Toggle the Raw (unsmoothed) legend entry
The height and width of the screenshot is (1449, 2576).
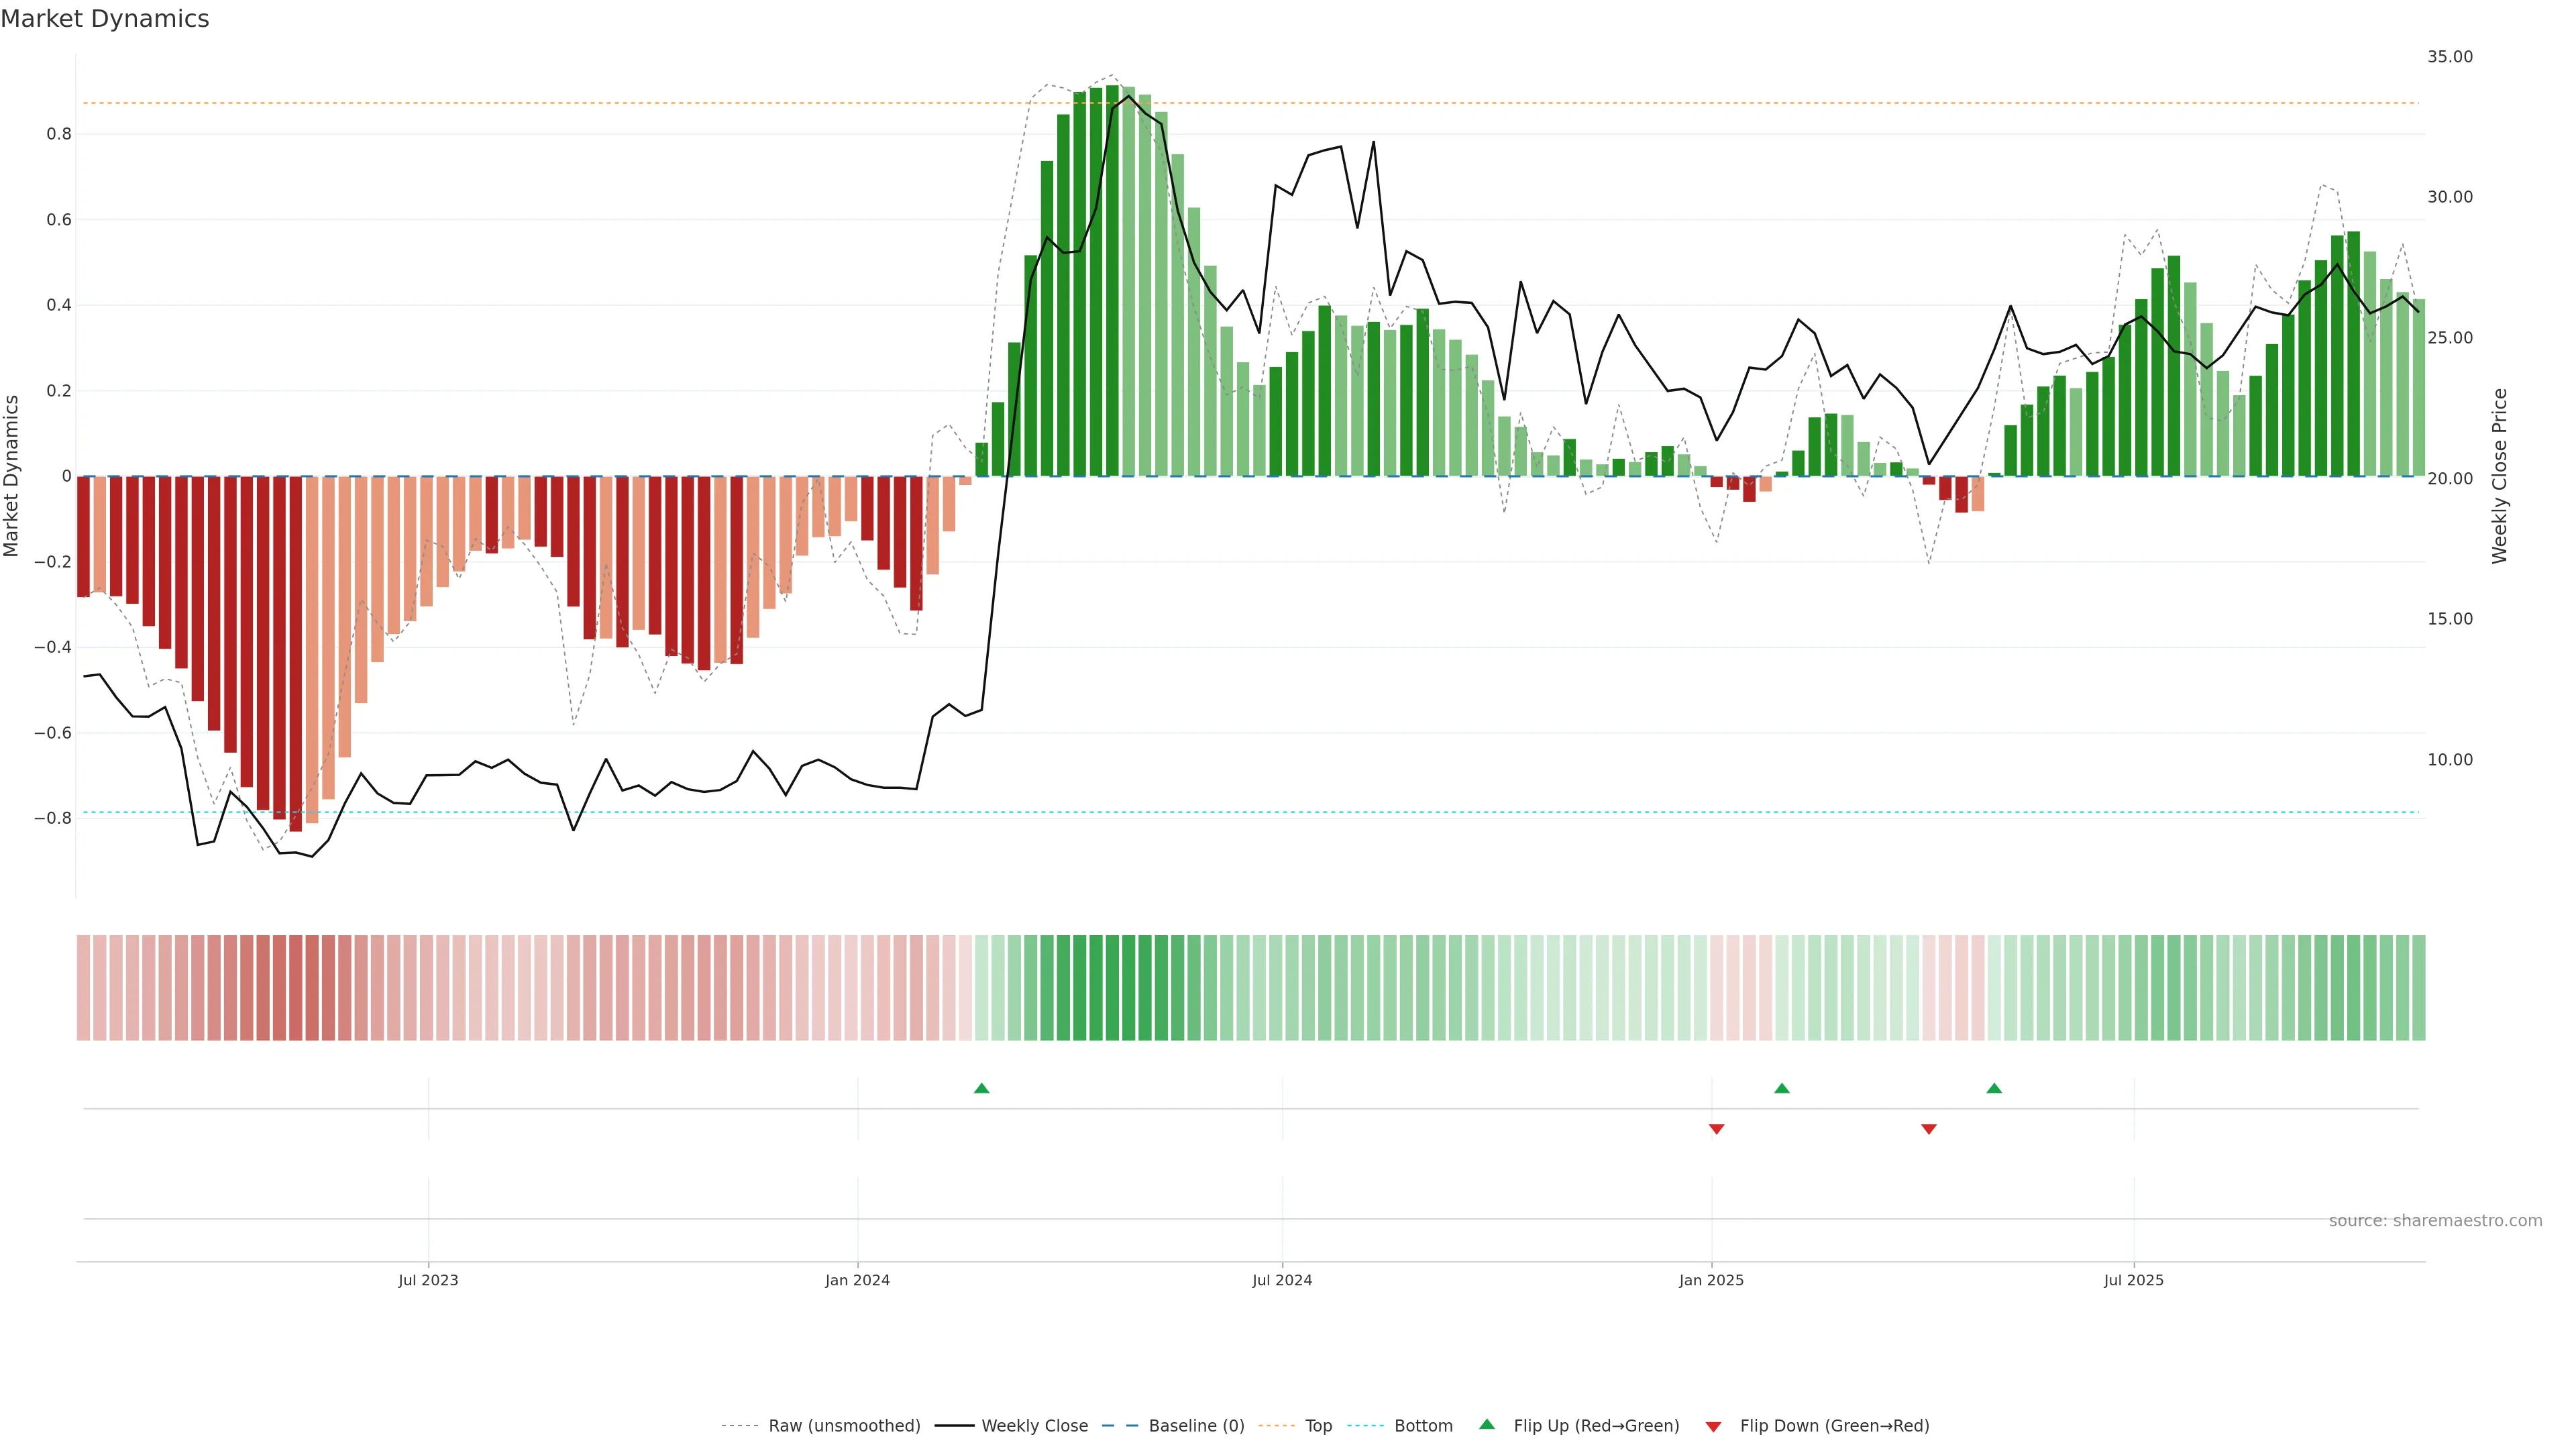[844, 1425]
